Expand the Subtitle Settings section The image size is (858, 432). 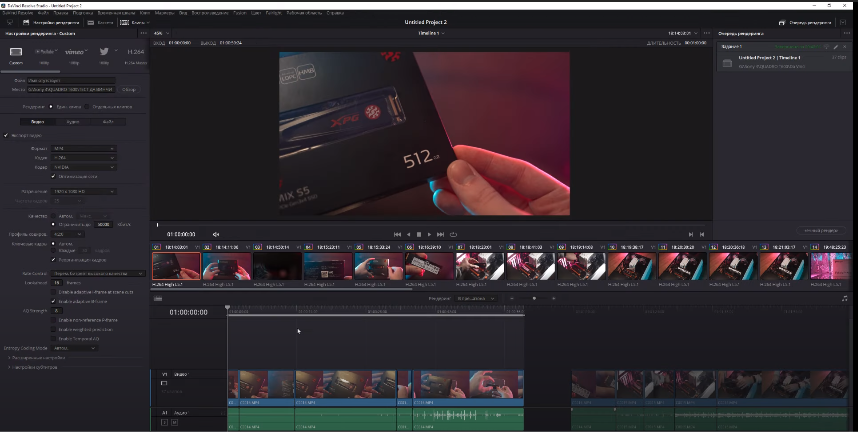click(33, 367)
